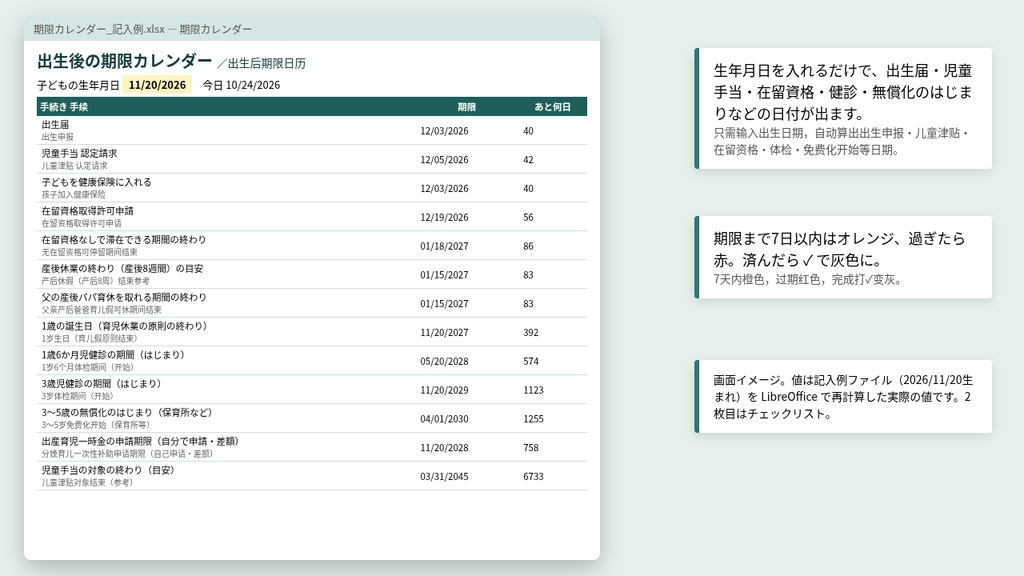Click 83 in the 父の産後パパ育休 row
This screenshot has height=576, width=1024.
click(x=528, y=303)
